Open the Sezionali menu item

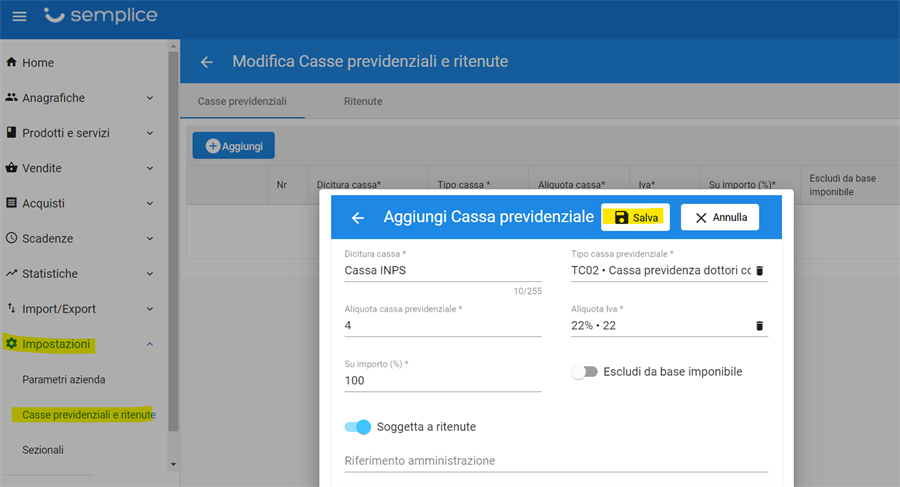coord(43,450)
